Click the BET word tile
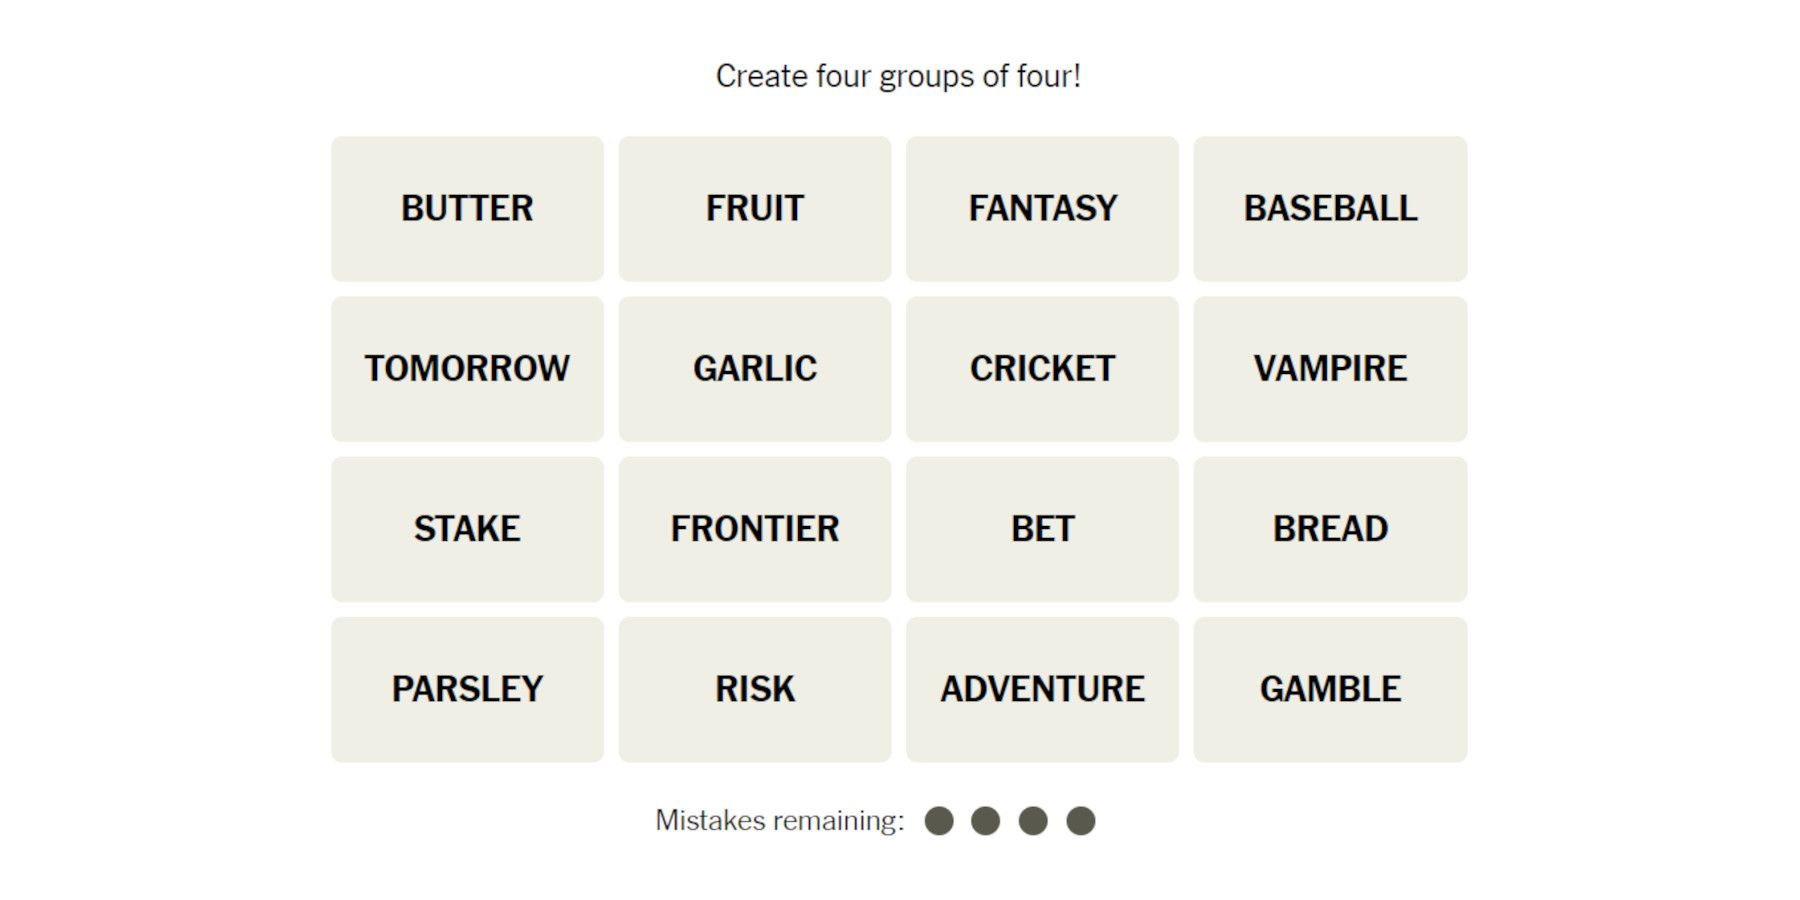Image resolution: width=1800 pixels, height=900 pixels. [1042, 529]
